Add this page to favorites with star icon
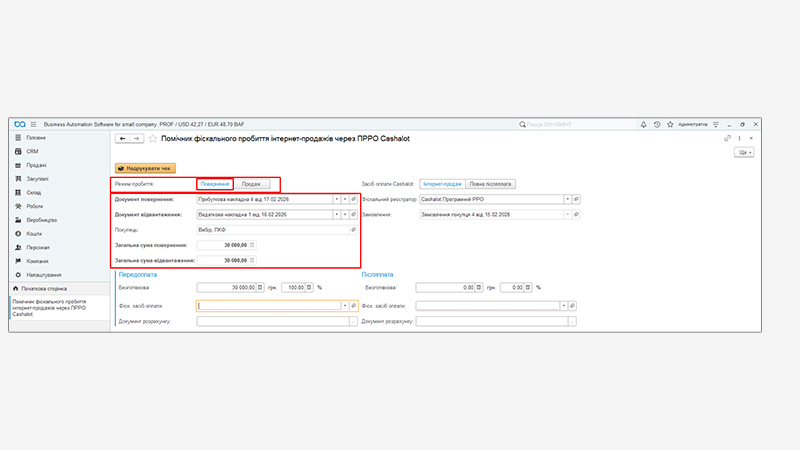Viewport: 800px width, 450px height. click(x=152, y=138)
